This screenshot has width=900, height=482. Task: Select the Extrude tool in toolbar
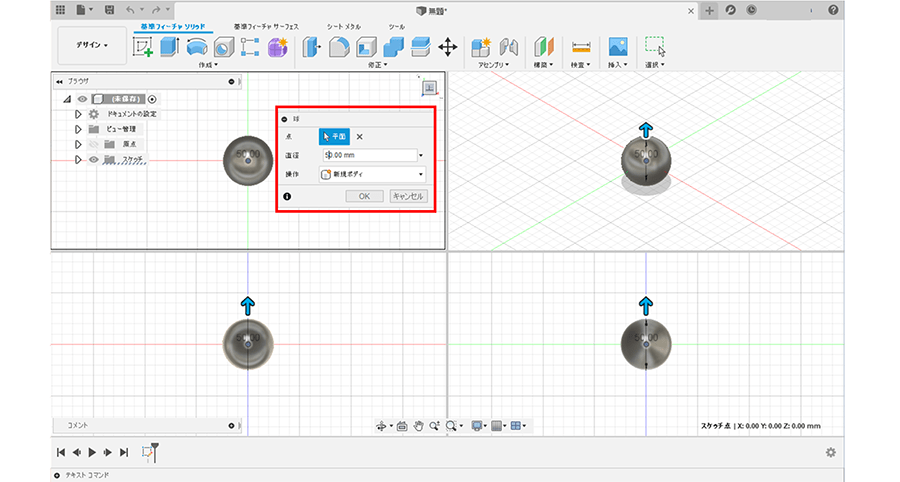pos(169,46)
